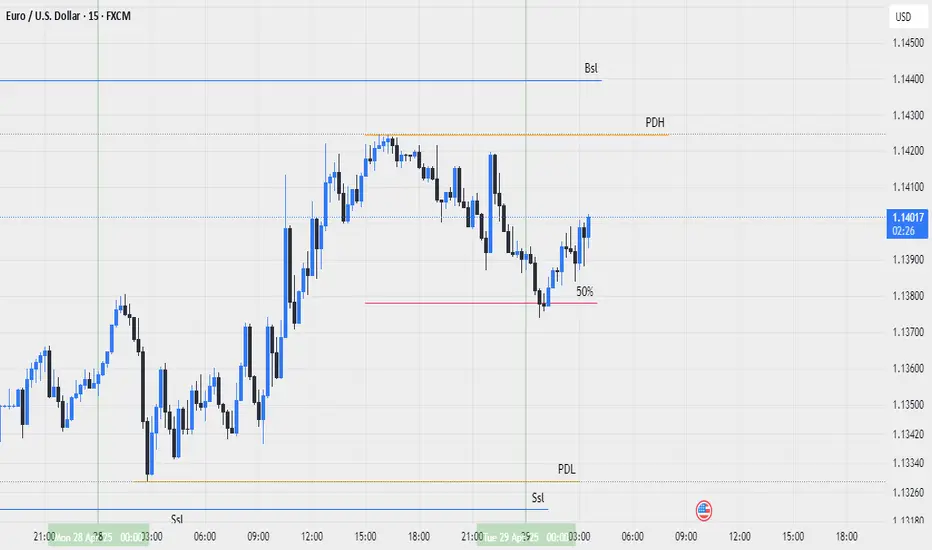Viewport: 932px width, 550px height.
Task: Click the 1.13260 price axis label
Action: (908, 492)
